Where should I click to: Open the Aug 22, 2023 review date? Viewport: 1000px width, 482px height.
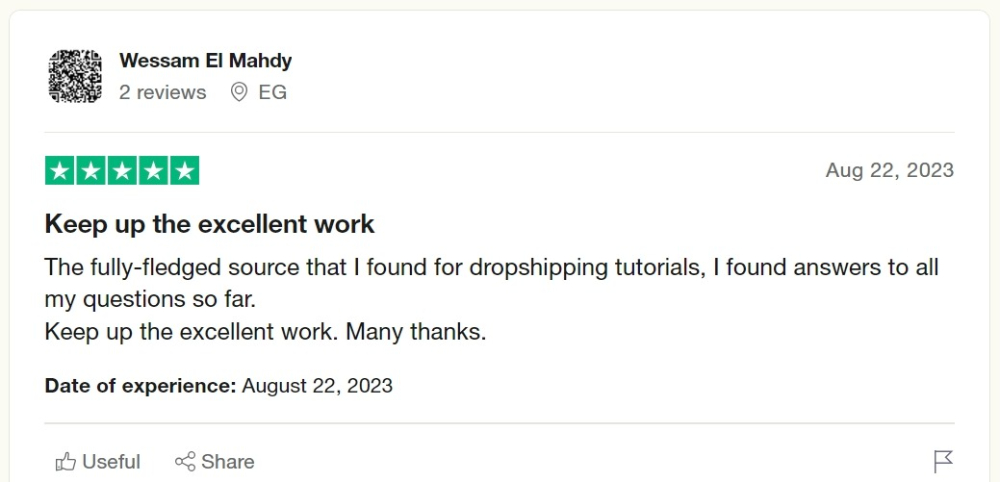890,170
